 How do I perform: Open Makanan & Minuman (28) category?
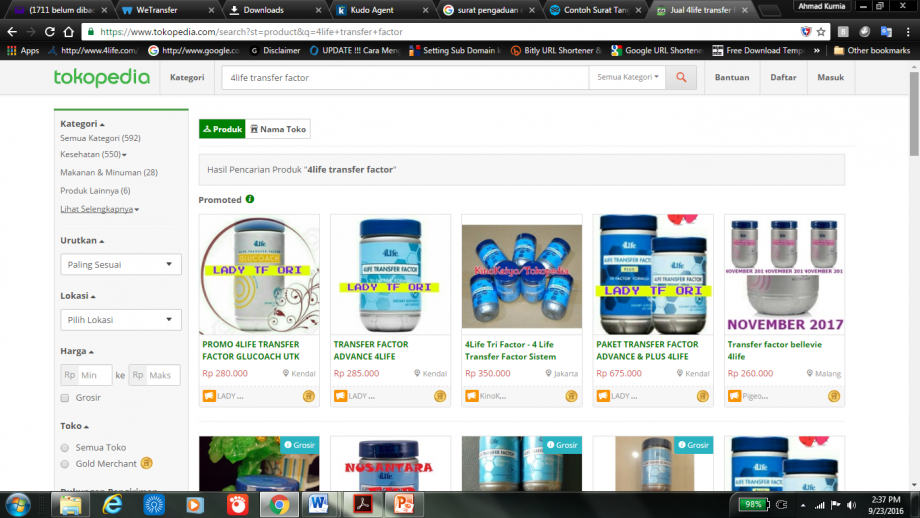(109, 172)
